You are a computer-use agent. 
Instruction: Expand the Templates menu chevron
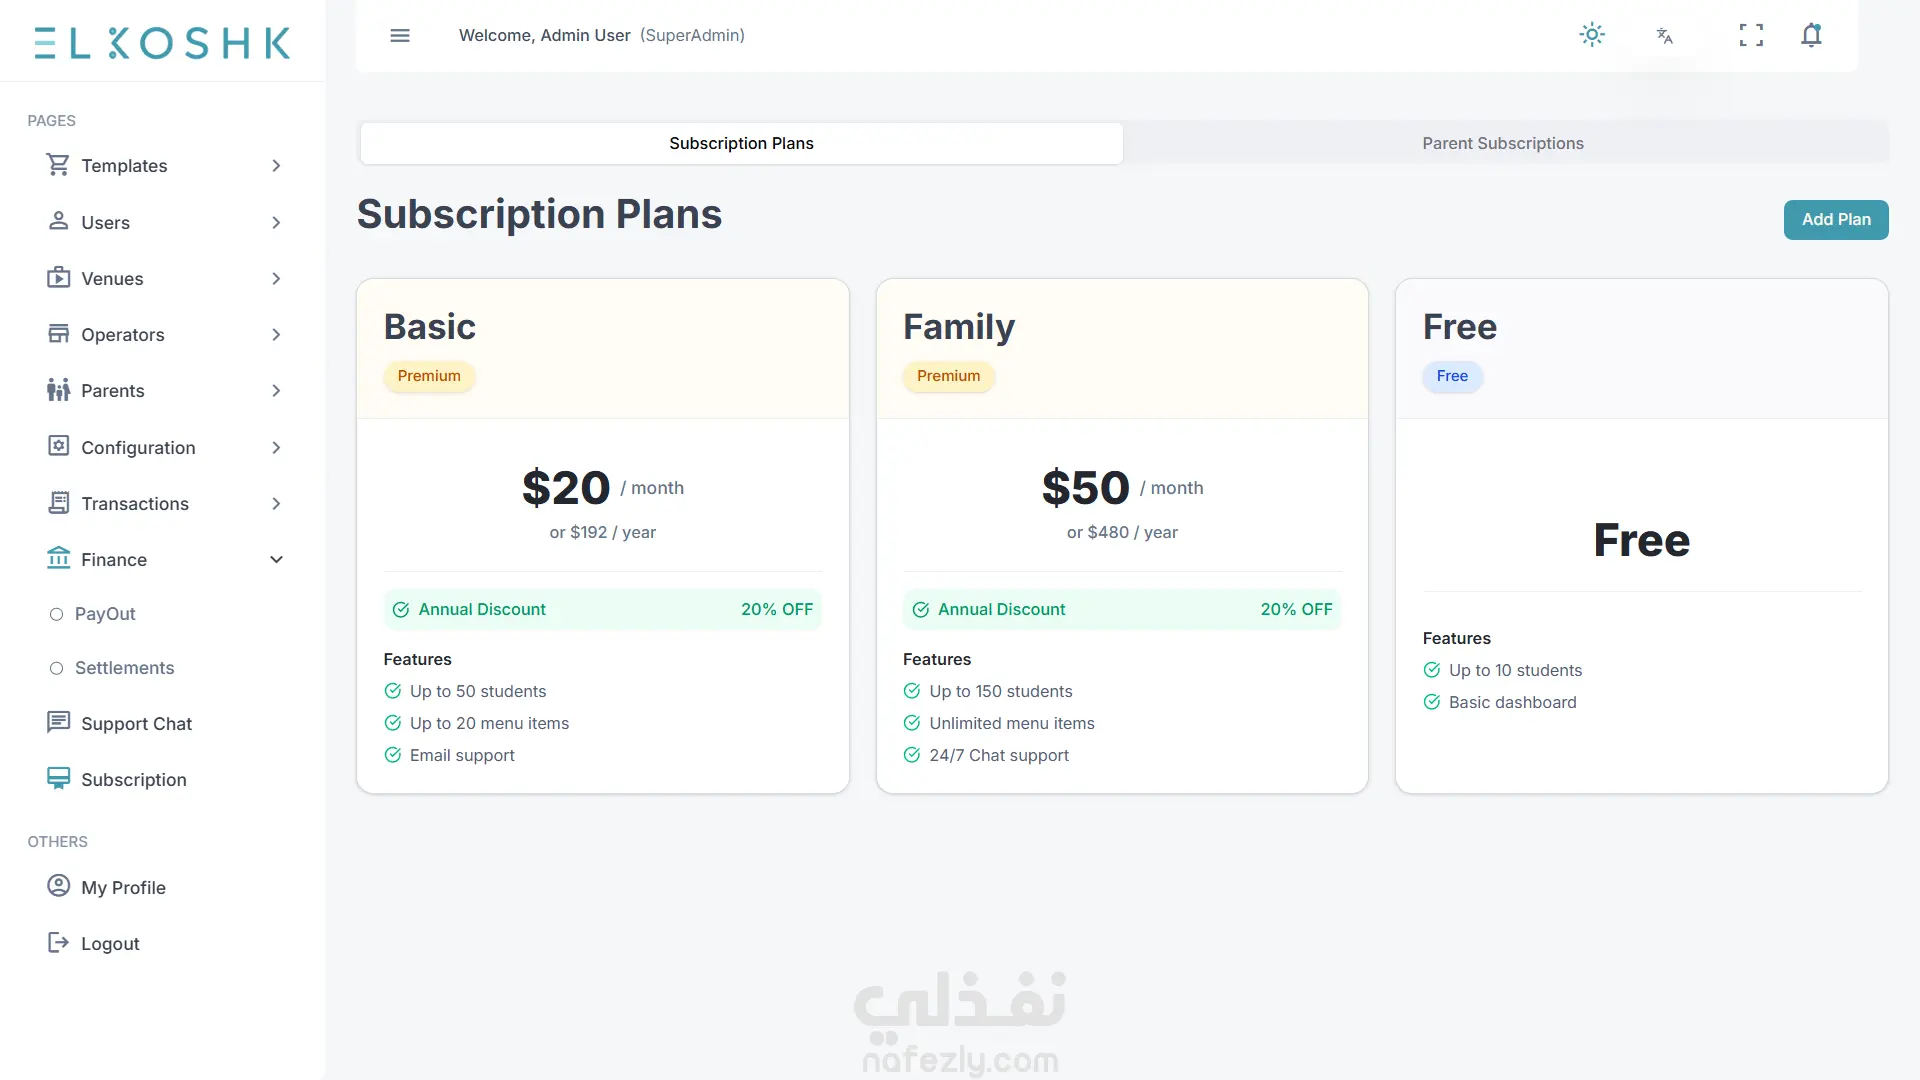coord(277,166)
